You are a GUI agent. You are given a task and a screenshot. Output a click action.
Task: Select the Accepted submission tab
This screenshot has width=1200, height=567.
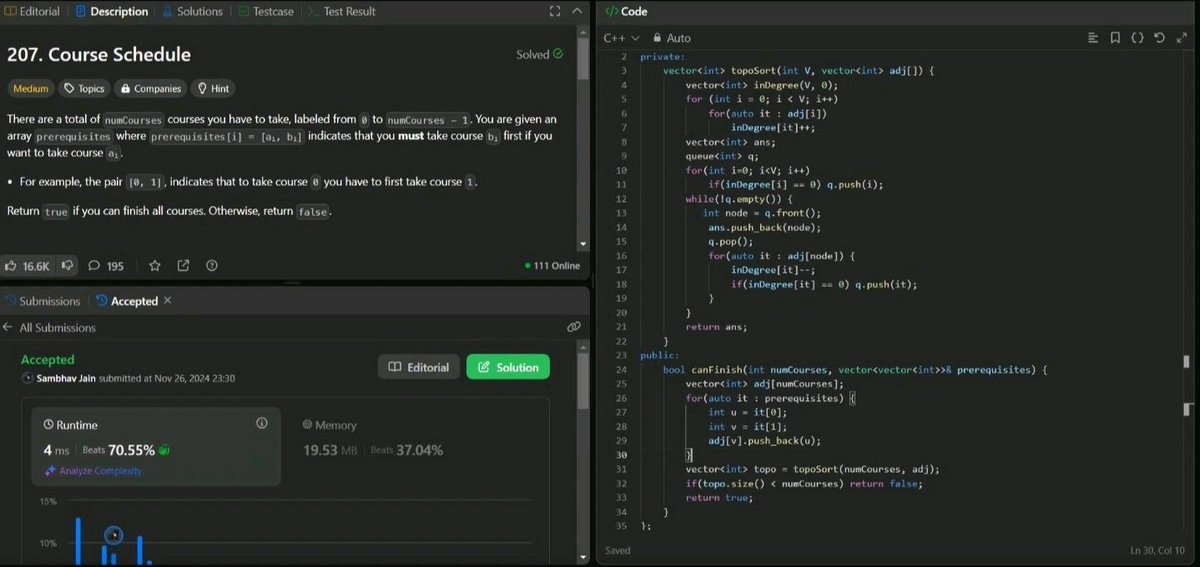126,301
